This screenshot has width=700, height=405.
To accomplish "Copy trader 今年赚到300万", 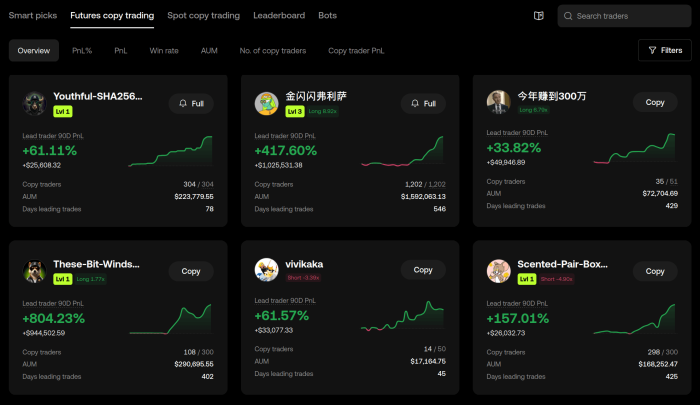I will 655,102.
